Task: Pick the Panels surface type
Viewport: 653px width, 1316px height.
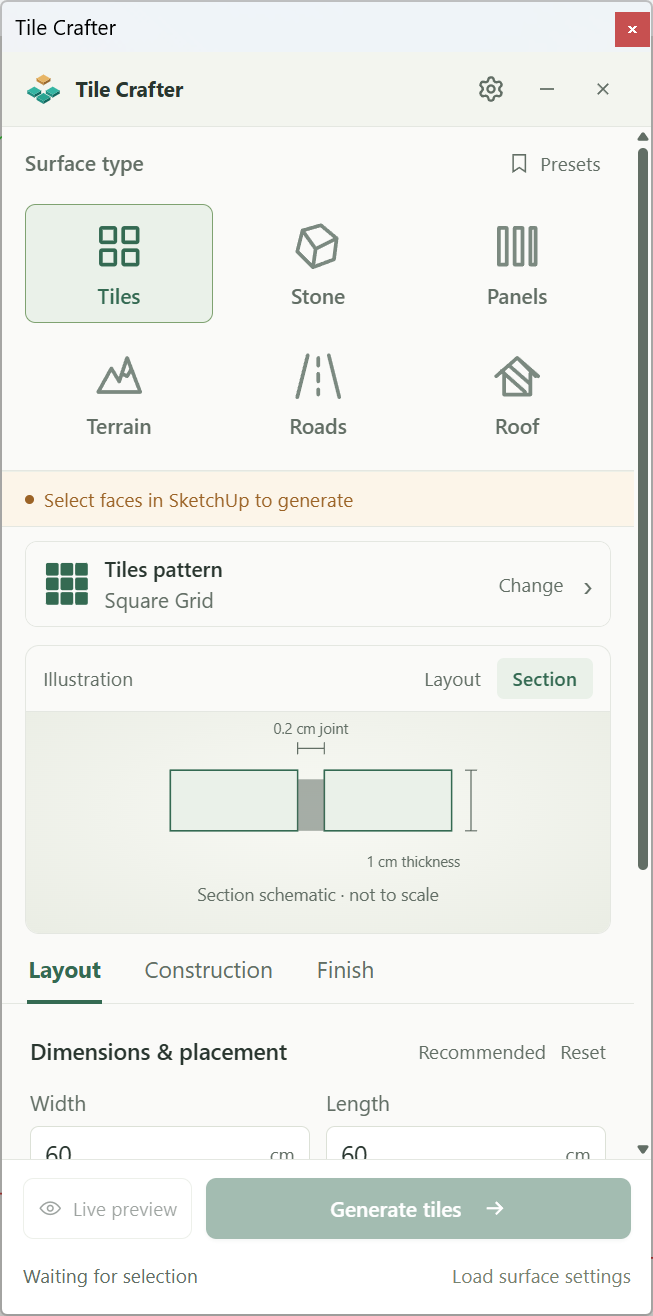Action: point(517,263)
